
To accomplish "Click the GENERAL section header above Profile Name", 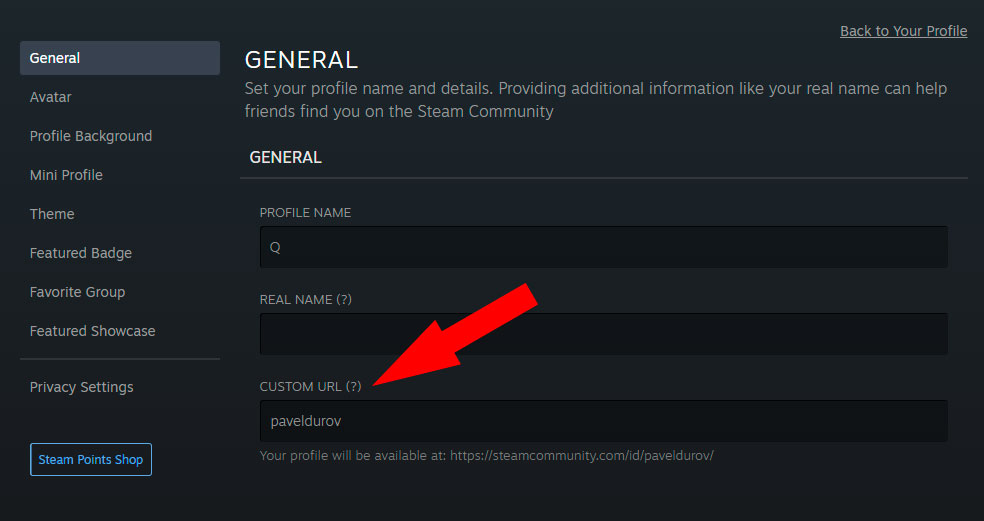I will pos(285,157).
